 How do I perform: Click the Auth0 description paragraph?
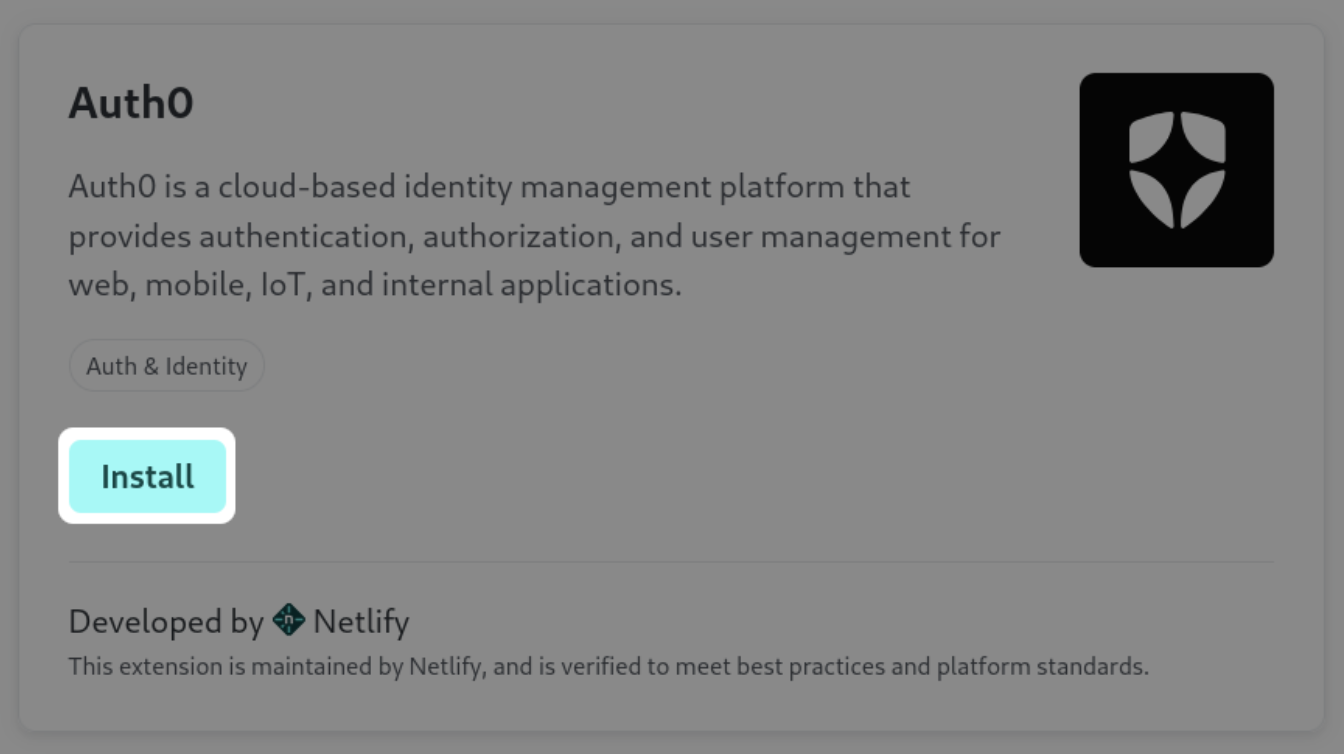534,236
